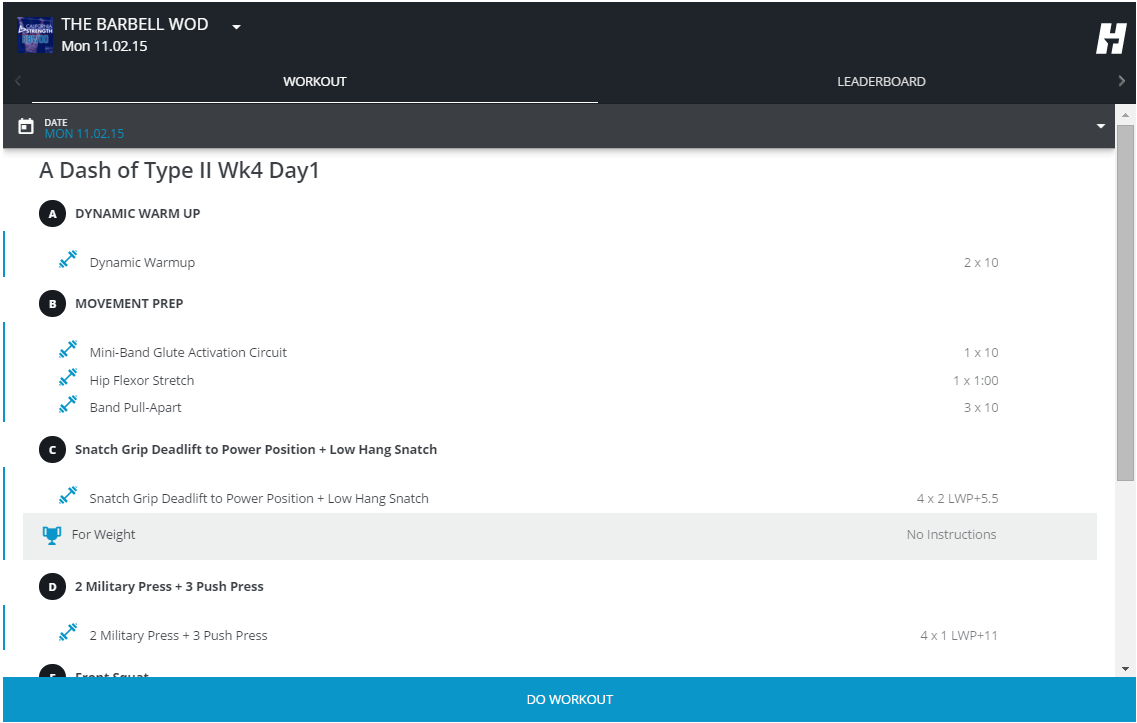Click the 3 x 10 prescription value
This screenshot has width=1137, height=723.
(x=980, y=408)
